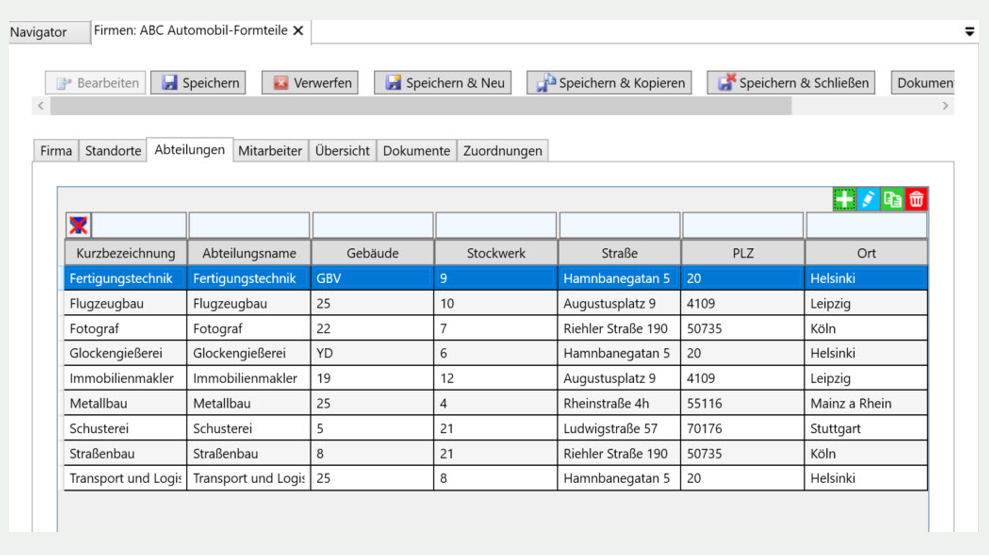989x557 pixels.
Task: Click toolbar scrollbar right arrow
Action: click(x=945, y=106)
